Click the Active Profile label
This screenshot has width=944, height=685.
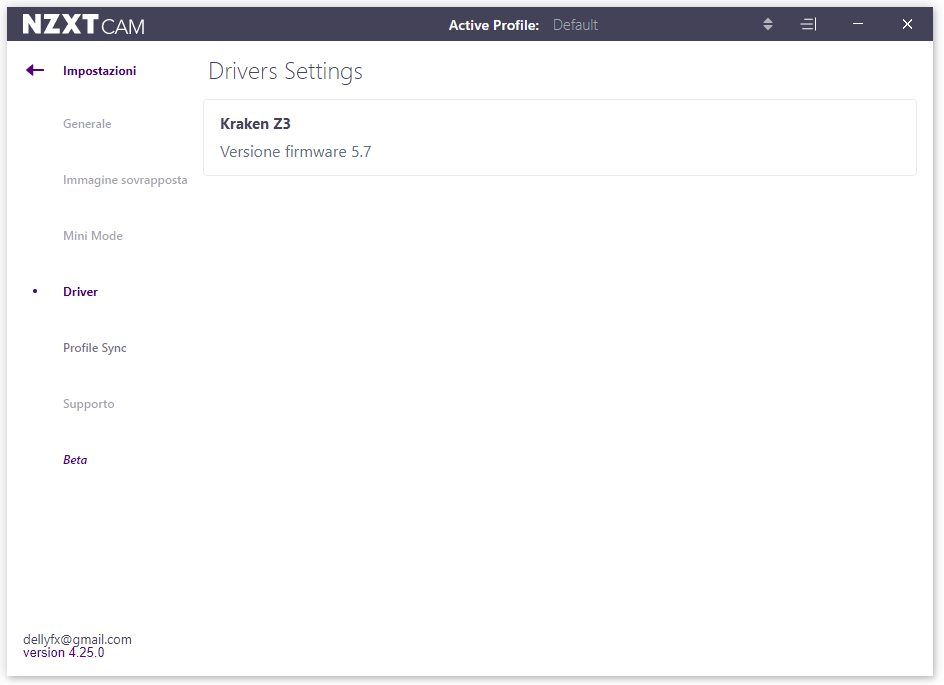(494, 25)
